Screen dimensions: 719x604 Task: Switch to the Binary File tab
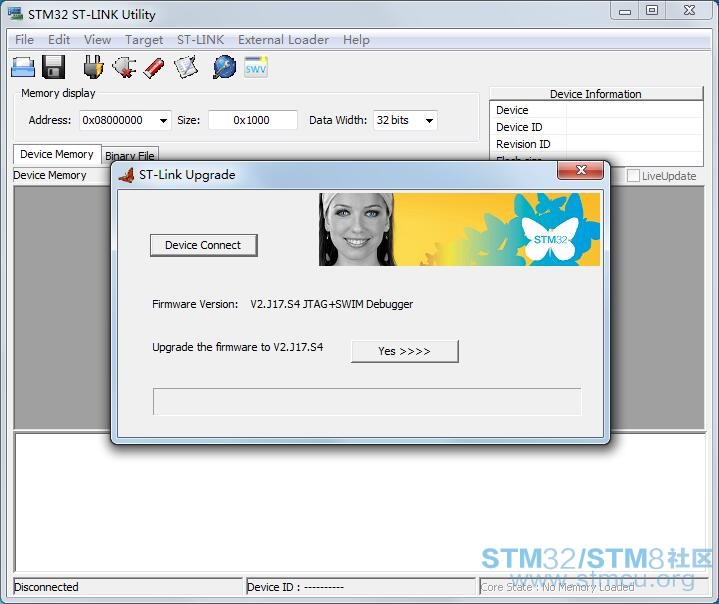[x=130, y=155]
